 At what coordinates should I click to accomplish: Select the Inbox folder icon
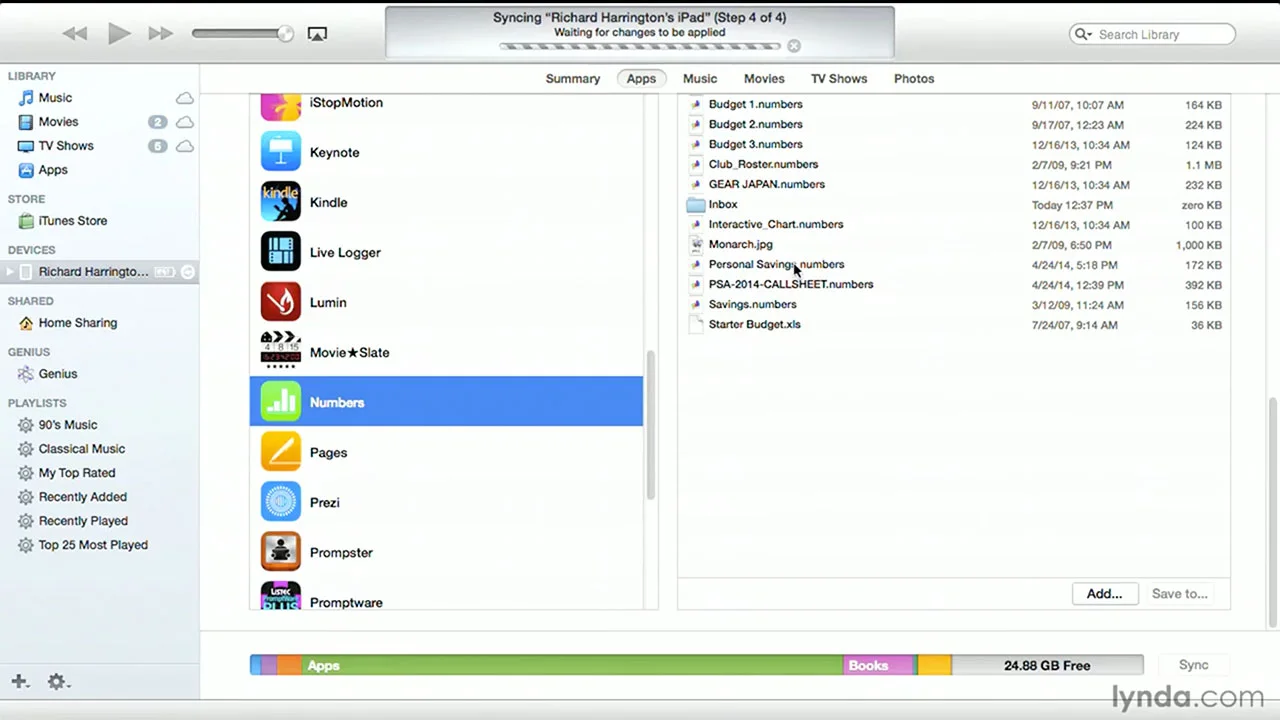click(696, 205)
